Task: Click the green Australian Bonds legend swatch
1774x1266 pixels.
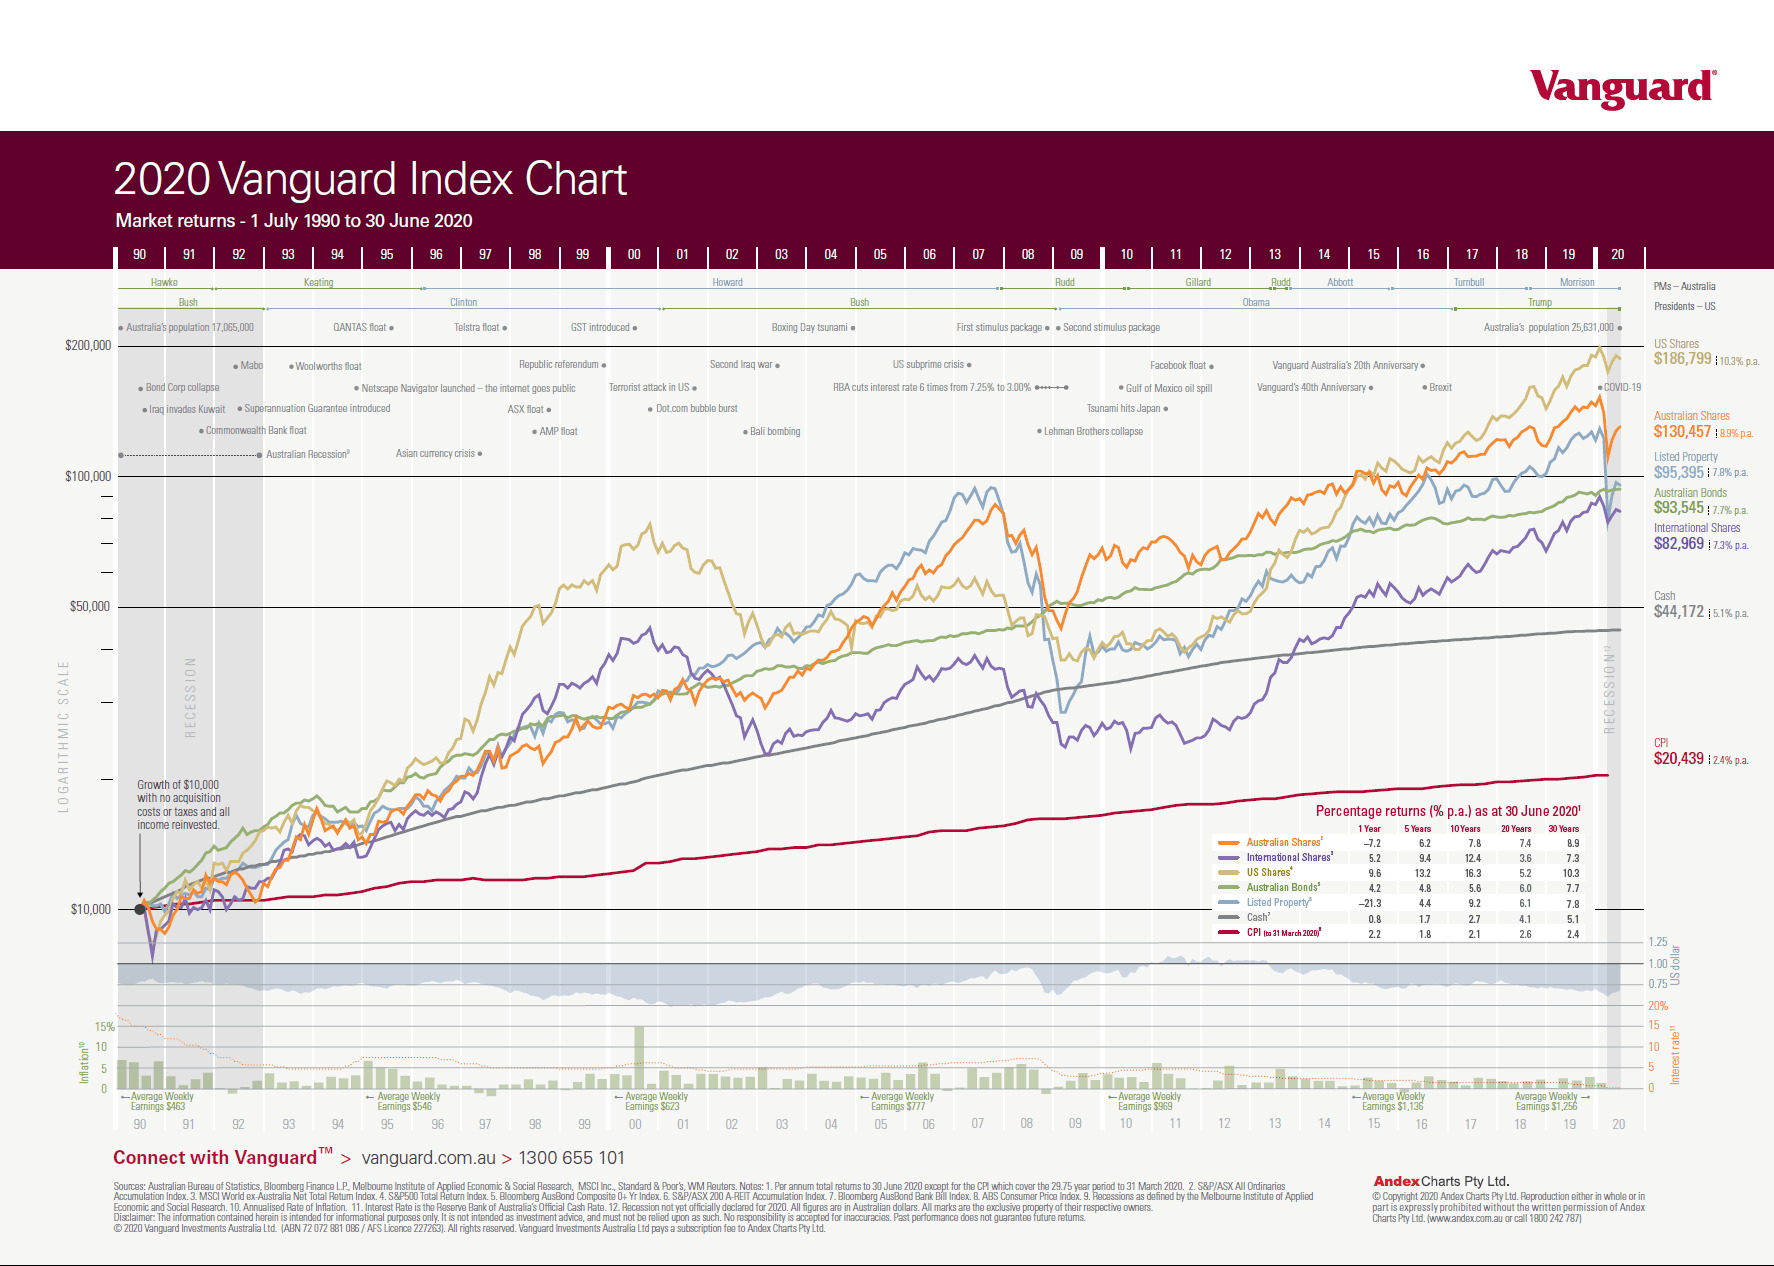Action: [1228, 888]
